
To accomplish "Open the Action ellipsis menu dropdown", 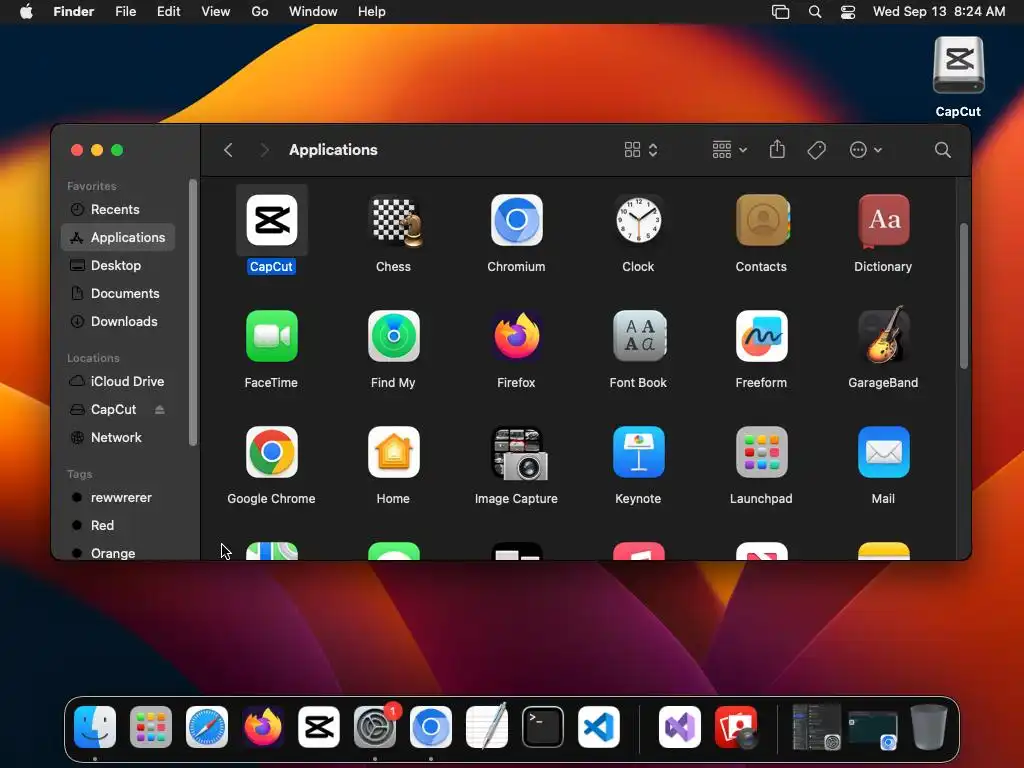I will click(x=866, y=150).
